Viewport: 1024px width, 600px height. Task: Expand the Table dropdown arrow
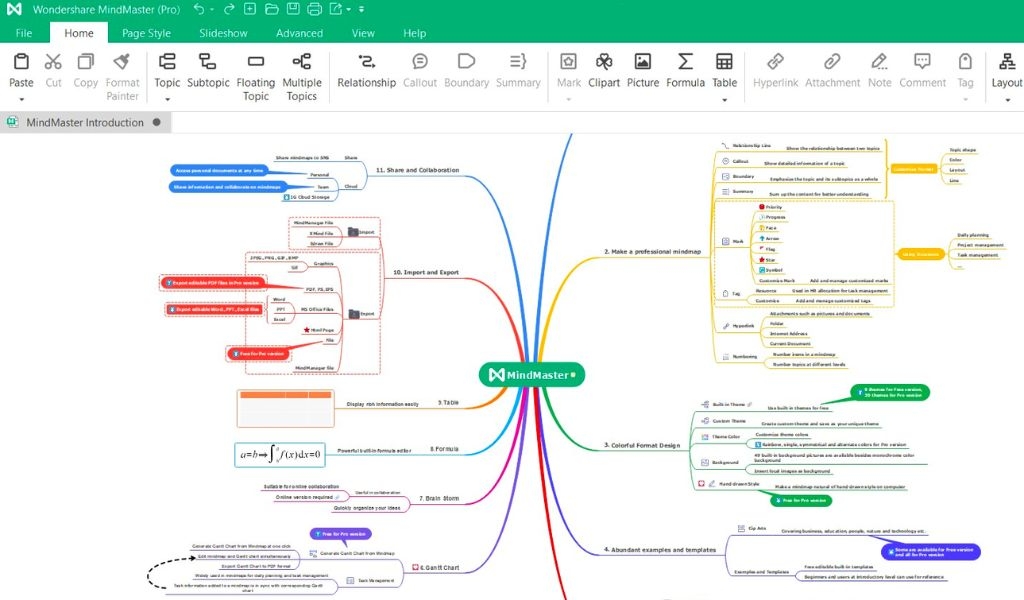click(x=724, y=99)
